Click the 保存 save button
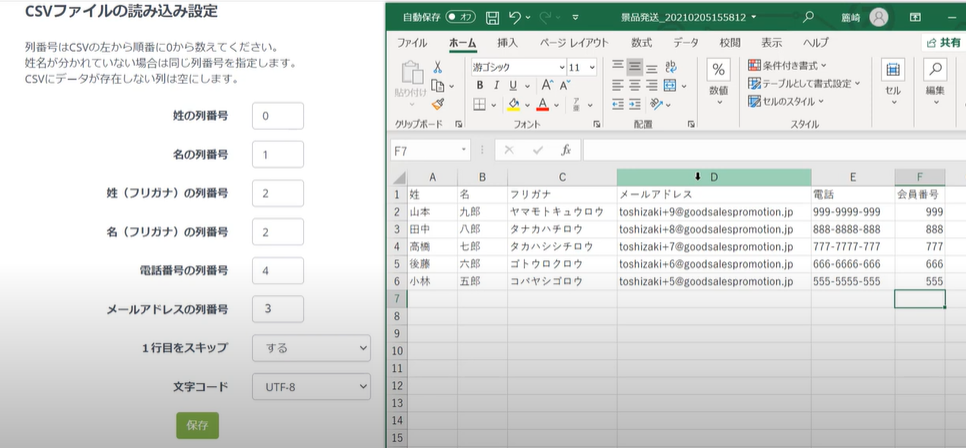966x448 pixels. pyautogui.click(x=197, y=425)
